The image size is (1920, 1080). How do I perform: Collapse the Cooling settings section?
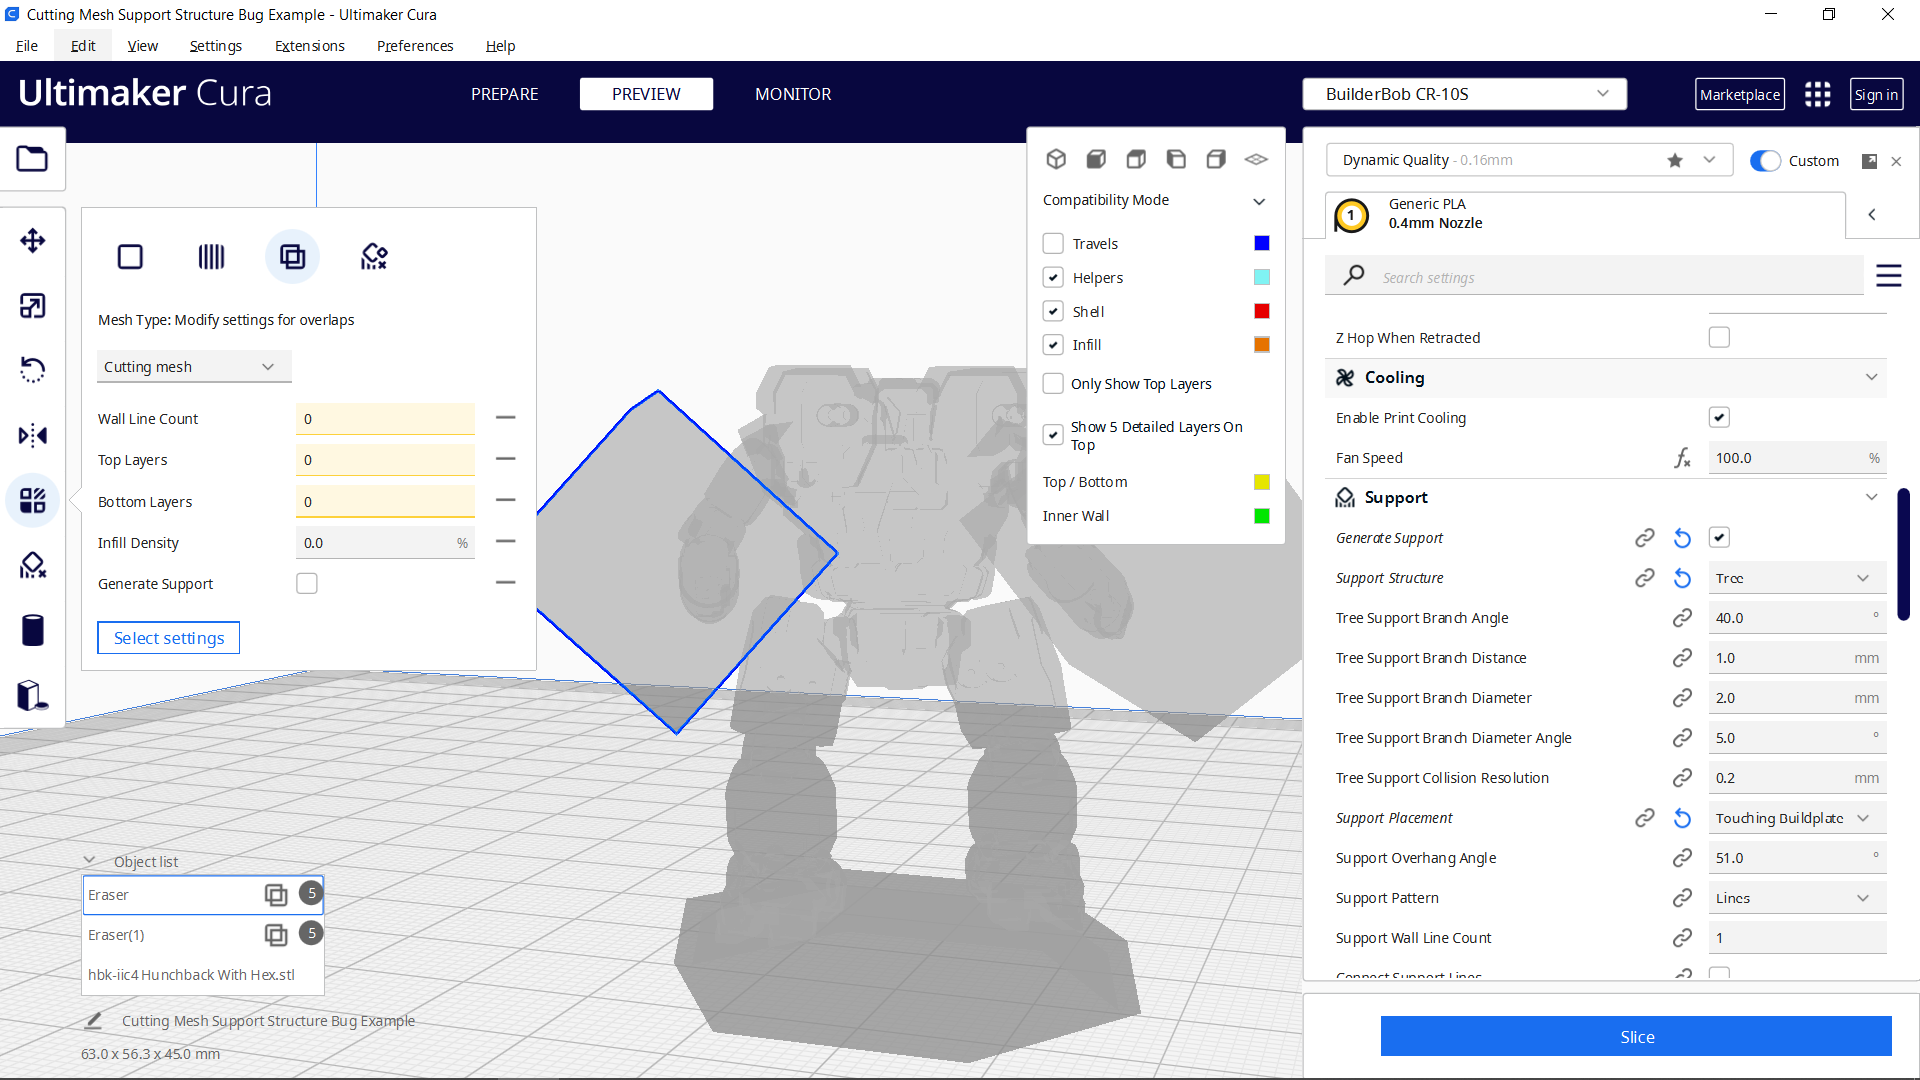coord(1871,377)
